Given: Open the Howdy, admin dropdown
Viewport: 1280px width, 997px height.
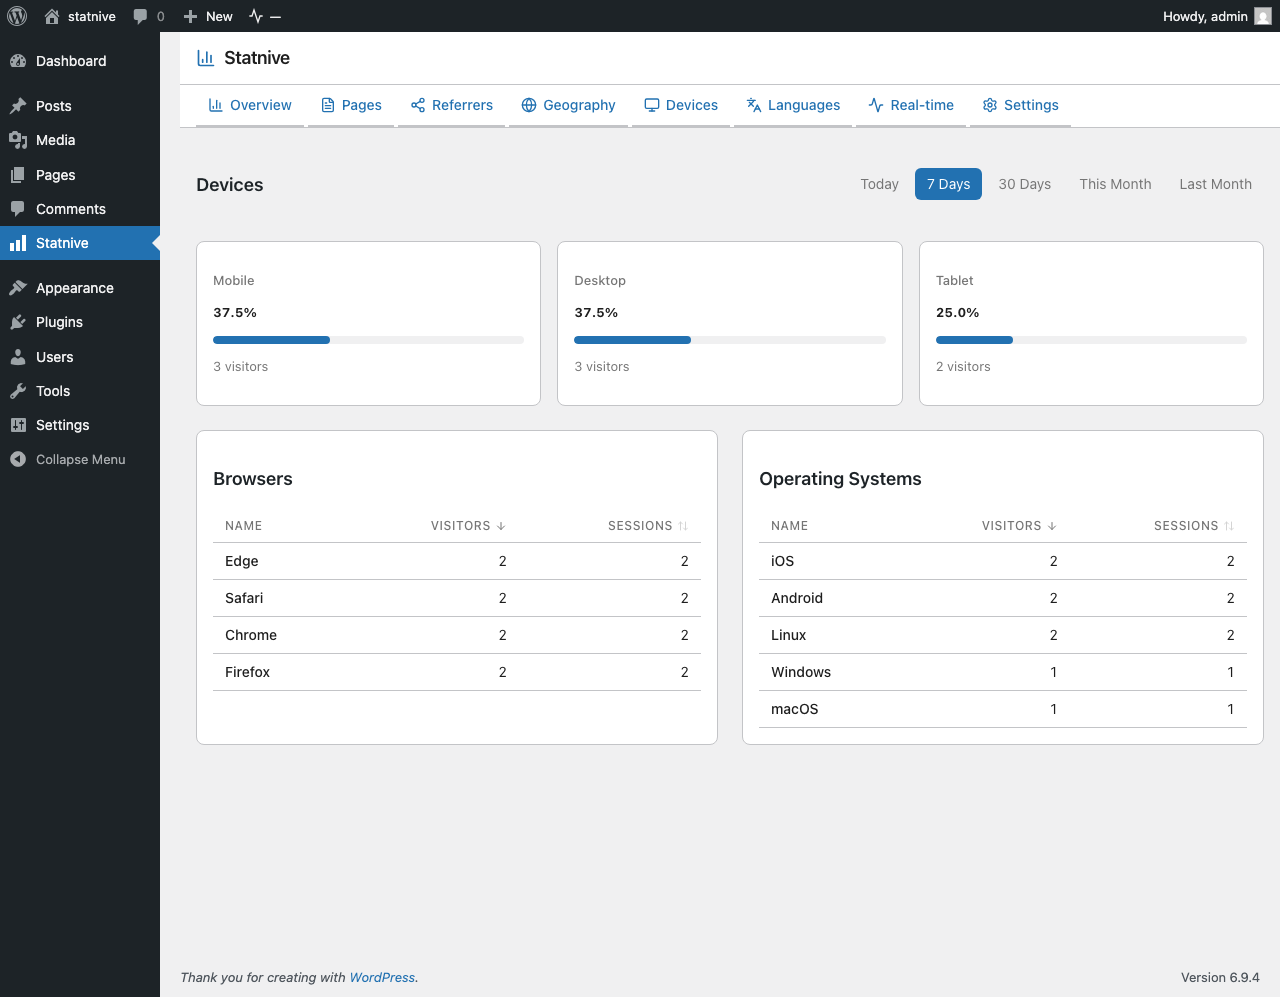Looking at the screenshot, I should coord(1205,16).
